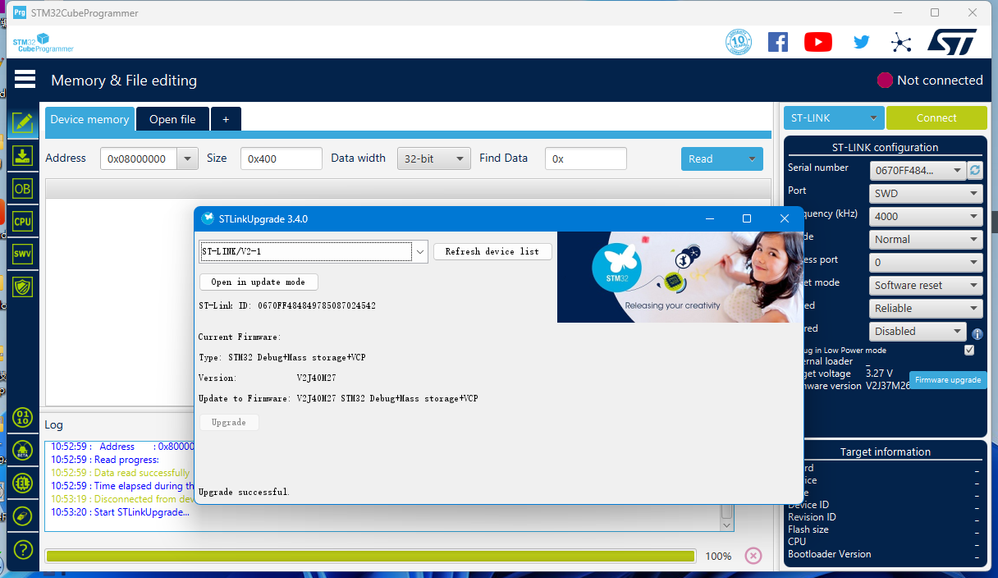Open the security shield icon
The width and height of the screenshot is (998, 578).
pyautogui.click(x=23, y=287)
